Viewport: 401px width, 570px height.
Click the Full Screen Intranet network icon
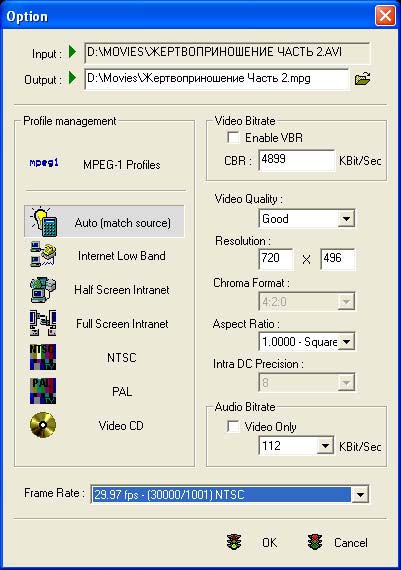(x=43, y=323)
